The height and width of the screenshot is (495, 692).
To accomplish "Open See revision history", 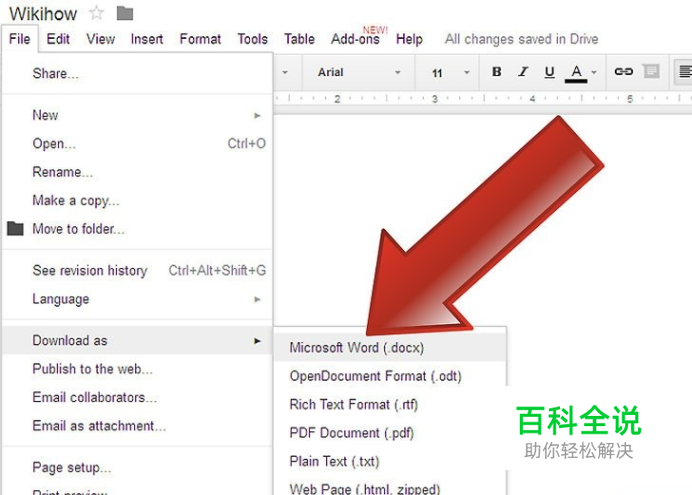I will [x=138, y=270].
